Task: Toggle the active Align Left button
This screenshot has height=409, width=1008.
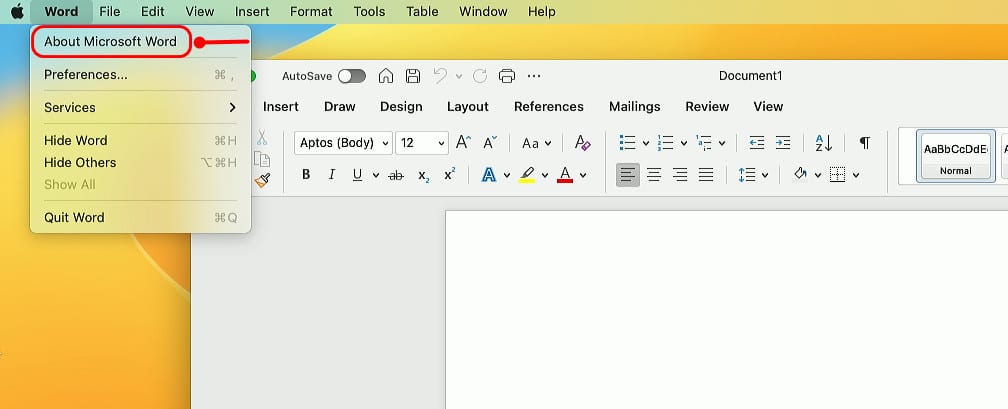Action: [627, 174]
